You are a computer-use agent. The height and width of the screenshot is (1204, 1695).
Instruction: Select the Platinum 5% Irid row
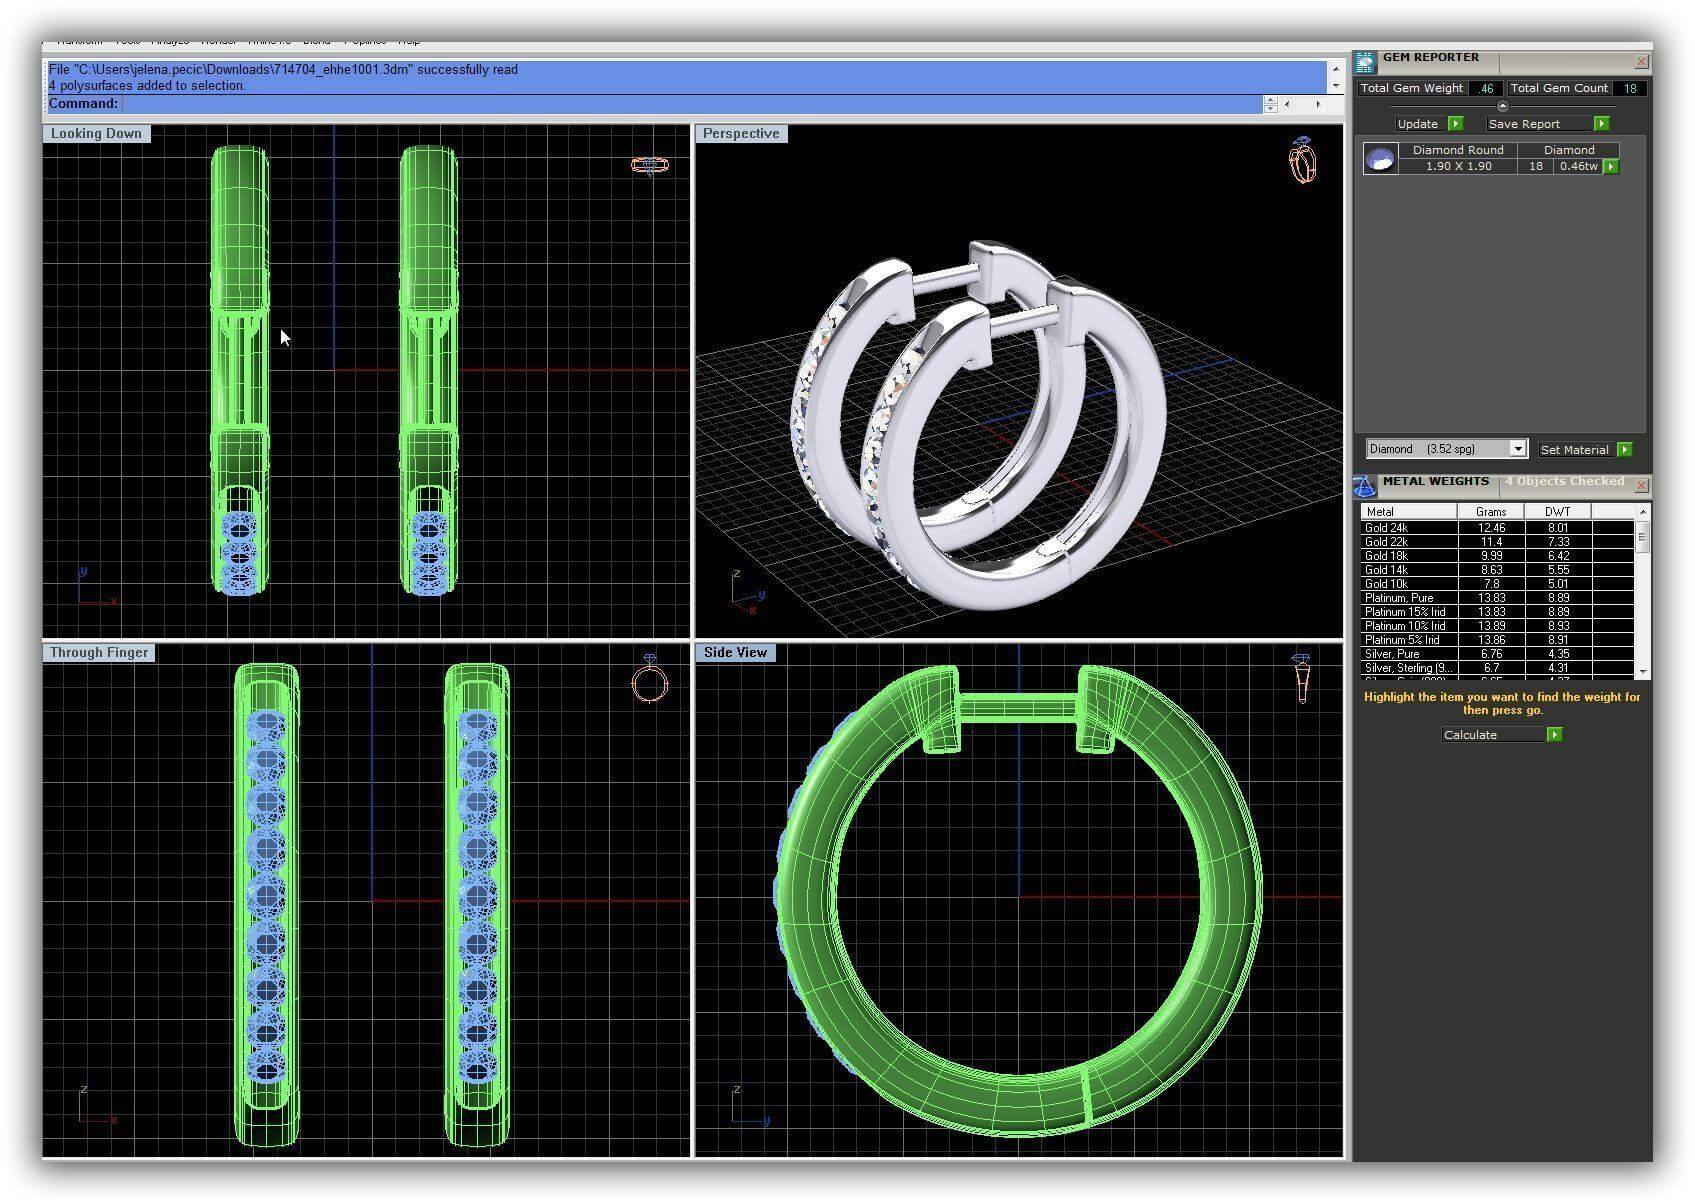[x=1497, y=640]
